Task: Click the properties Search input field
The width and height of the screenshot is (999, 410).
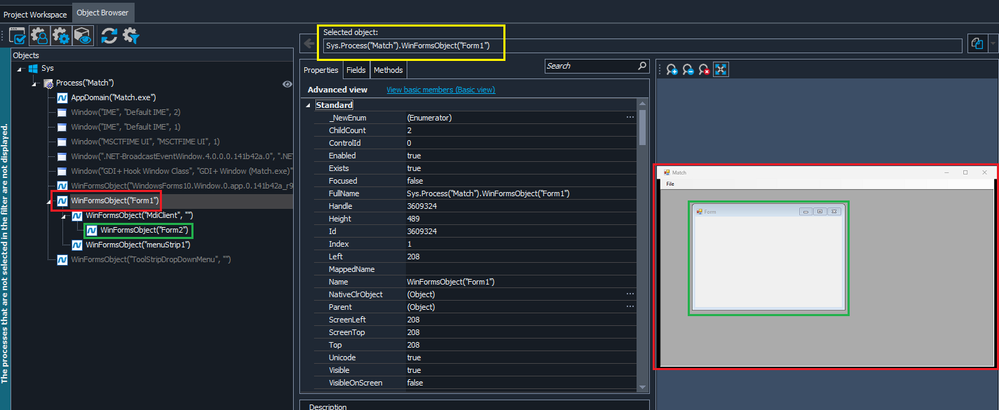Action: coord(590,66)
